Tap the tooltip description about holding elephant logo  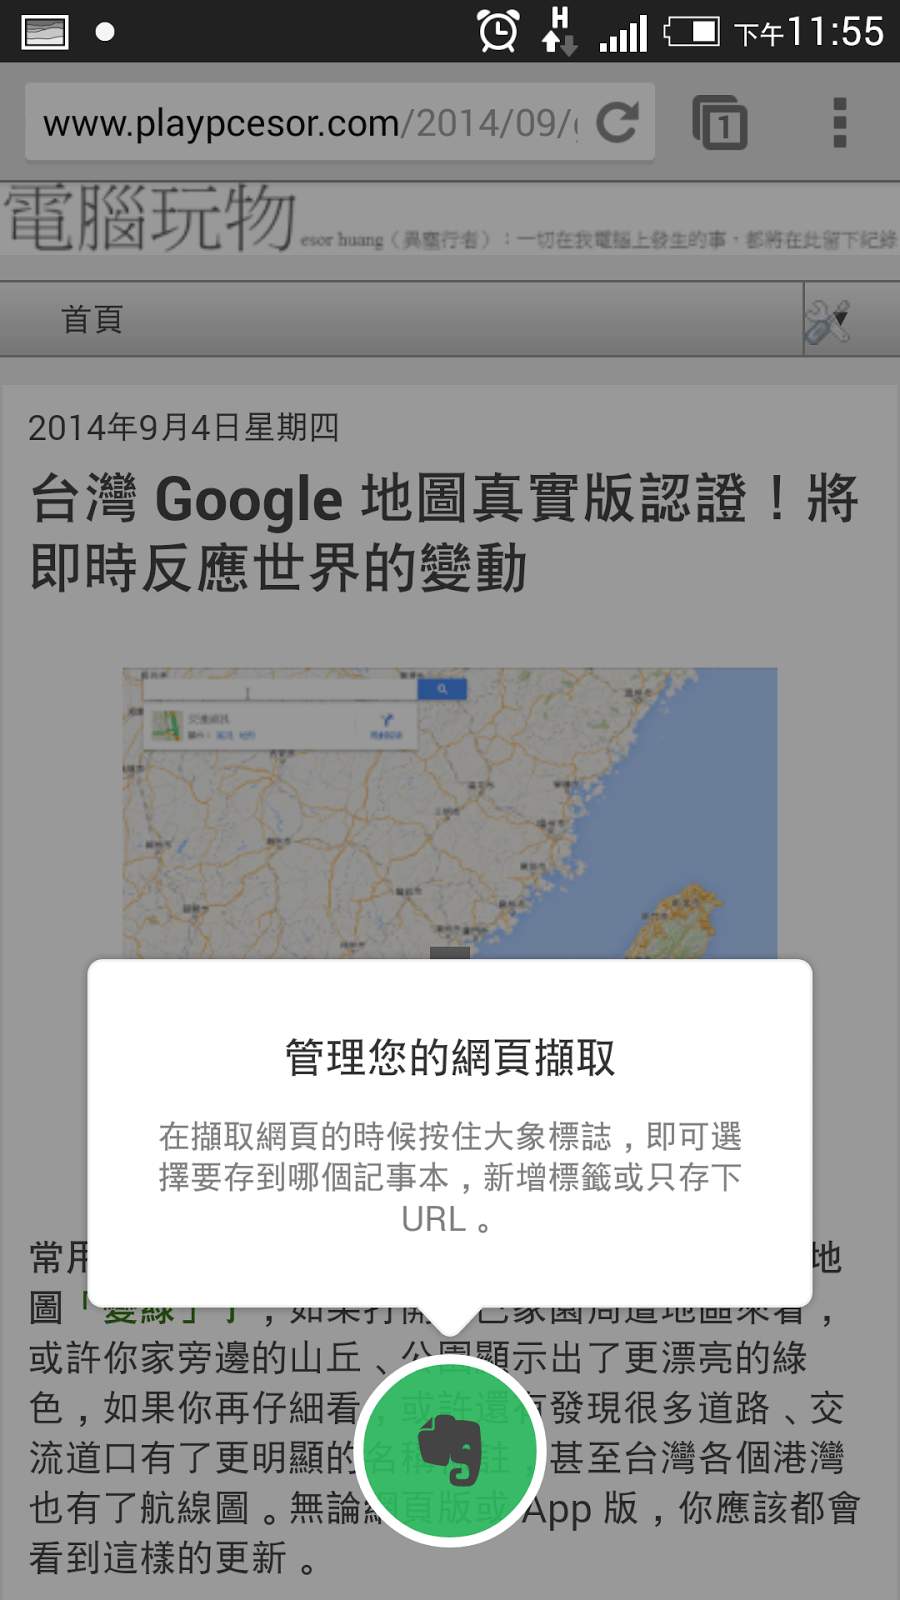(450, 1178)
